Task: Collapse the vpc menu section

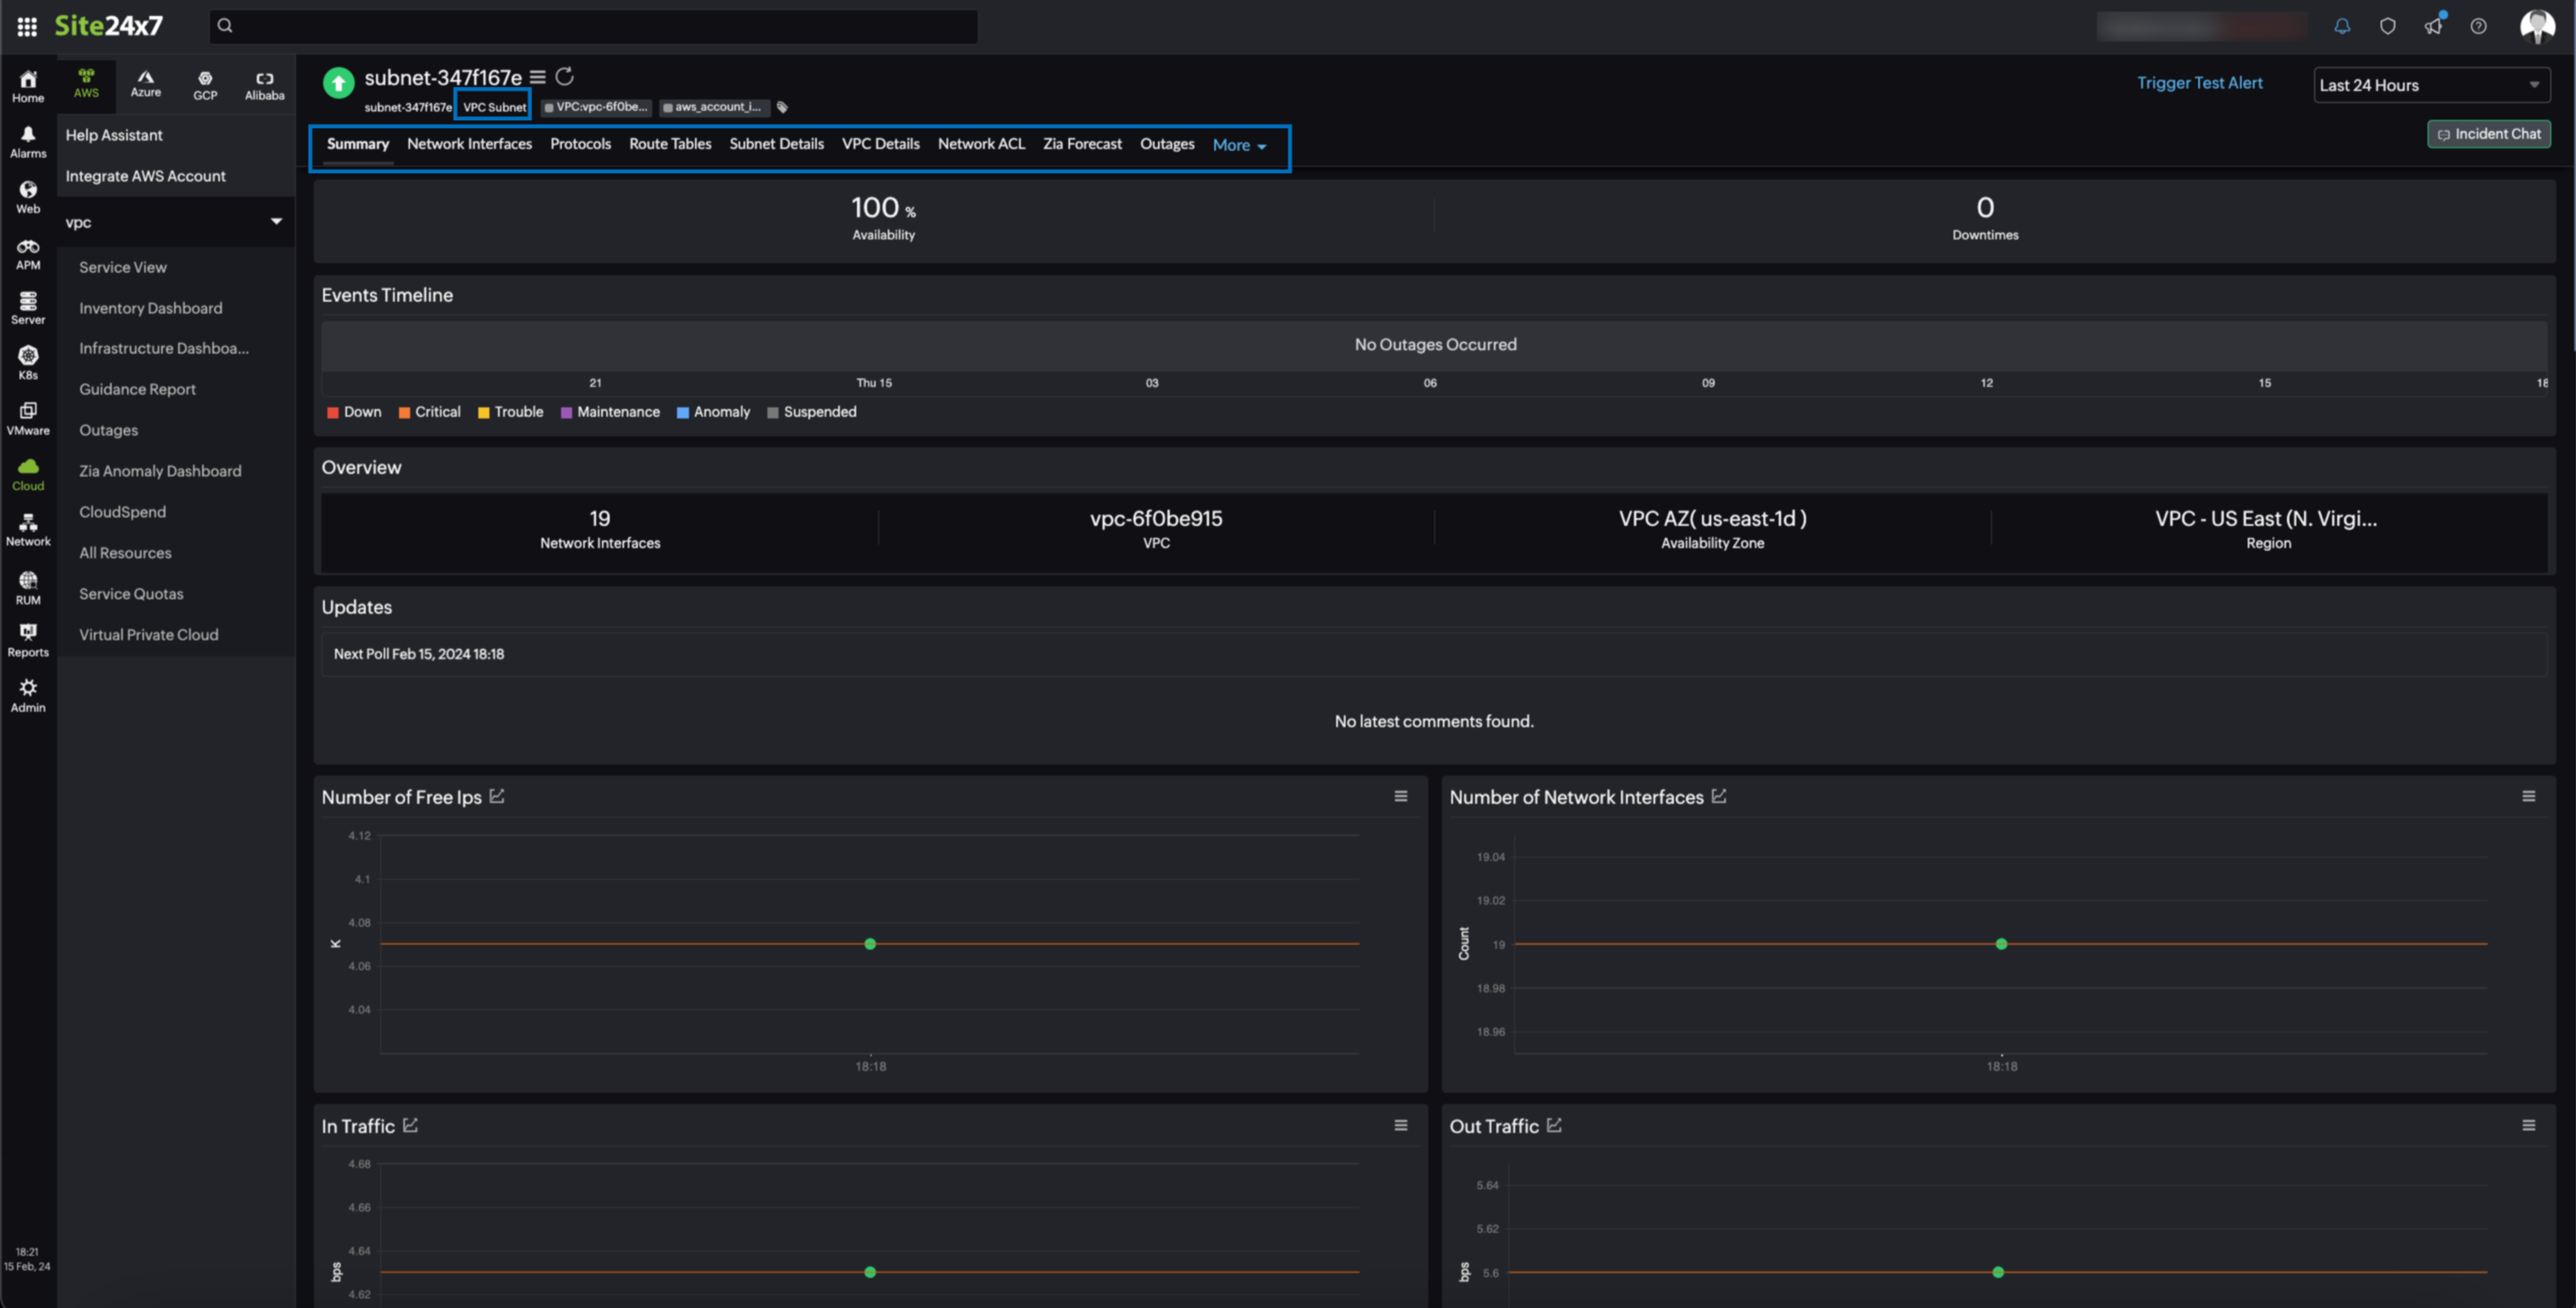Action: tap(276, 222)
